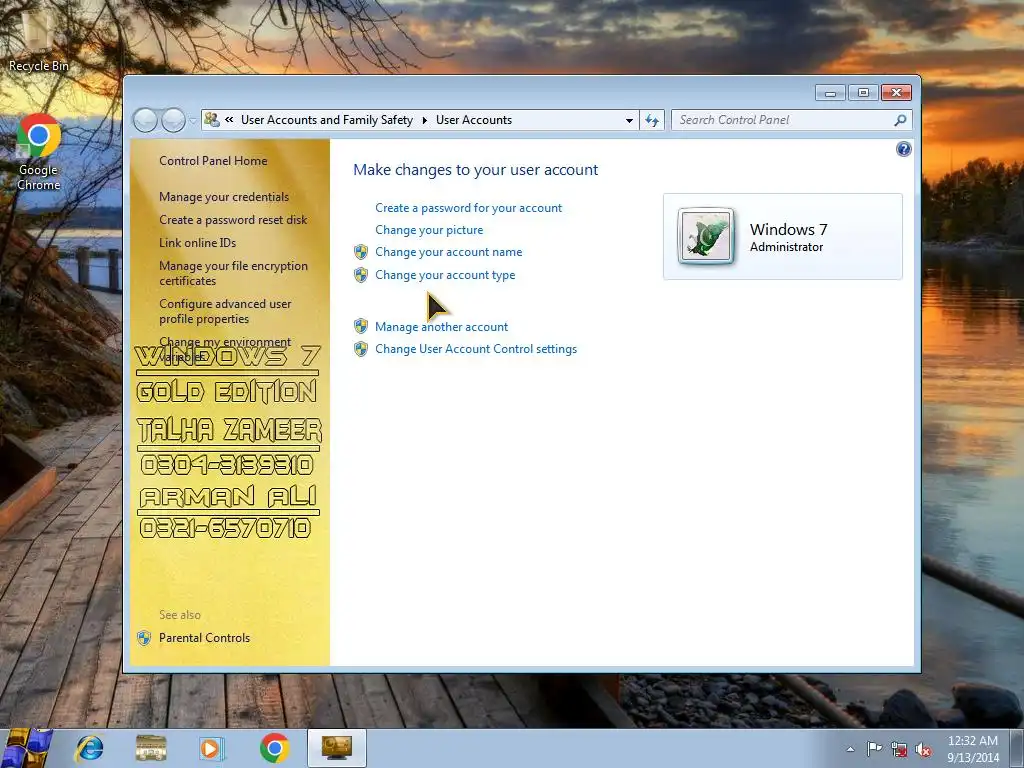Open Internet Explorer from taskbar
Screen dimensions: 1024x768
click(x=89, y=748)
